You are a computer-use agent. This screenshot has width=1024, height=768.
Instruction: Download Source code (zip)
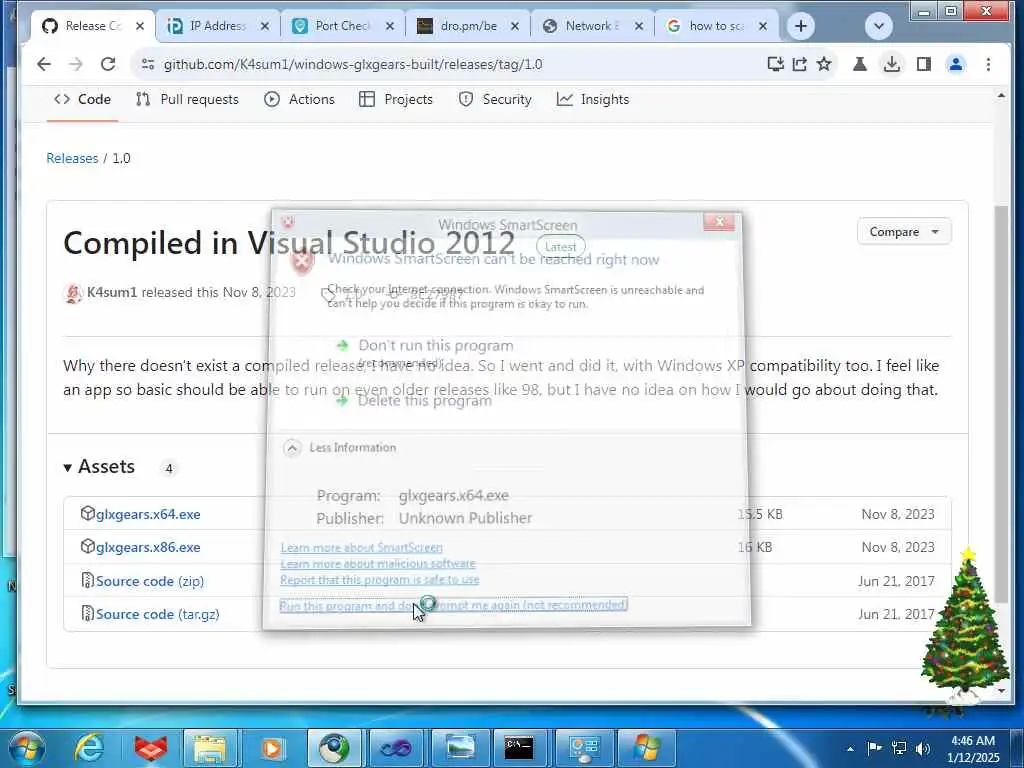[x=150, y=581]
